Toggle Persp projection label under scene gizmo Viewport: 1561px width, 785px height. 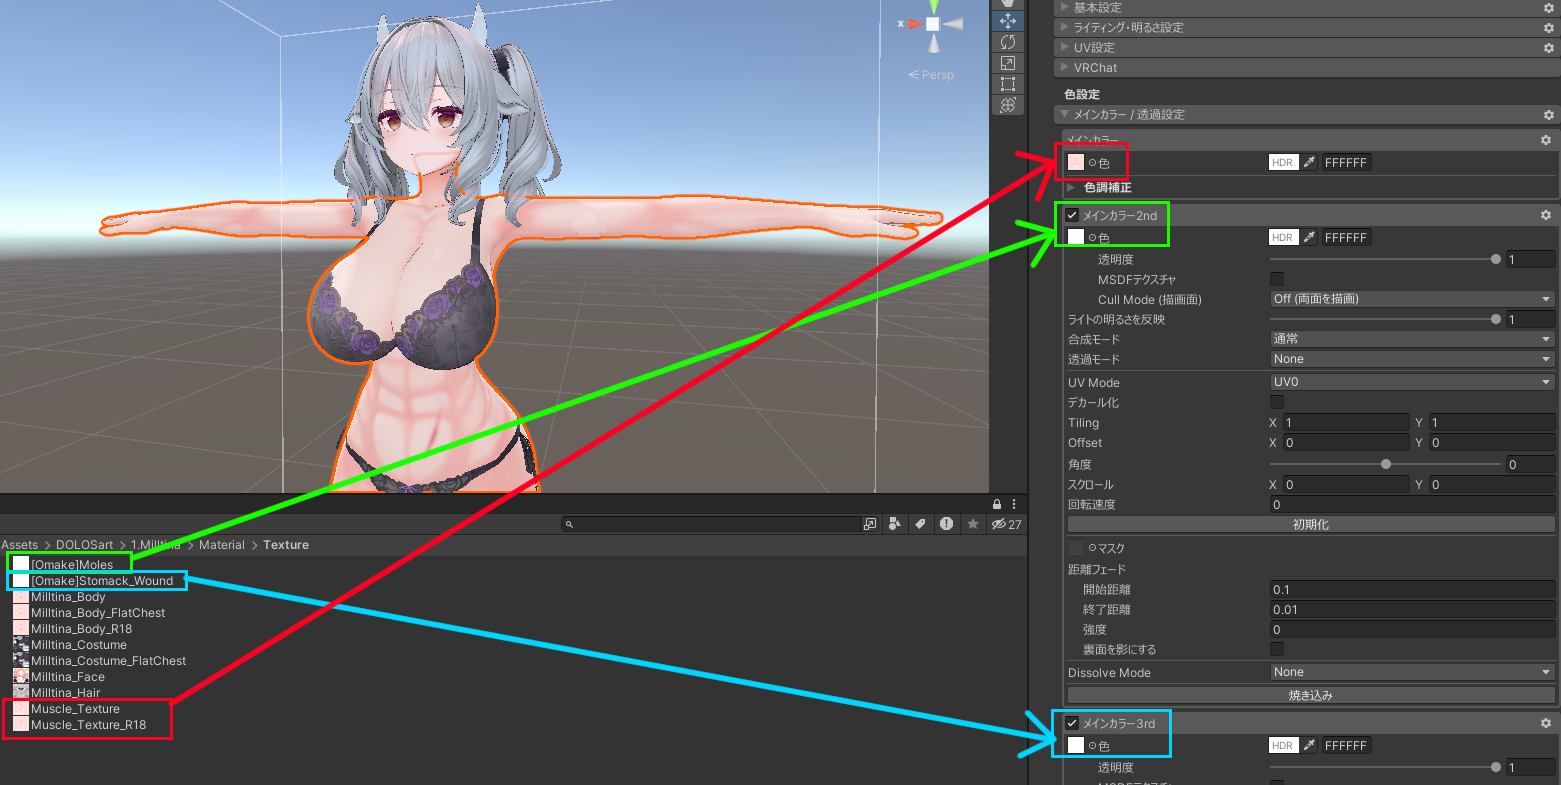pyautogui.click(x=931, y=75)
